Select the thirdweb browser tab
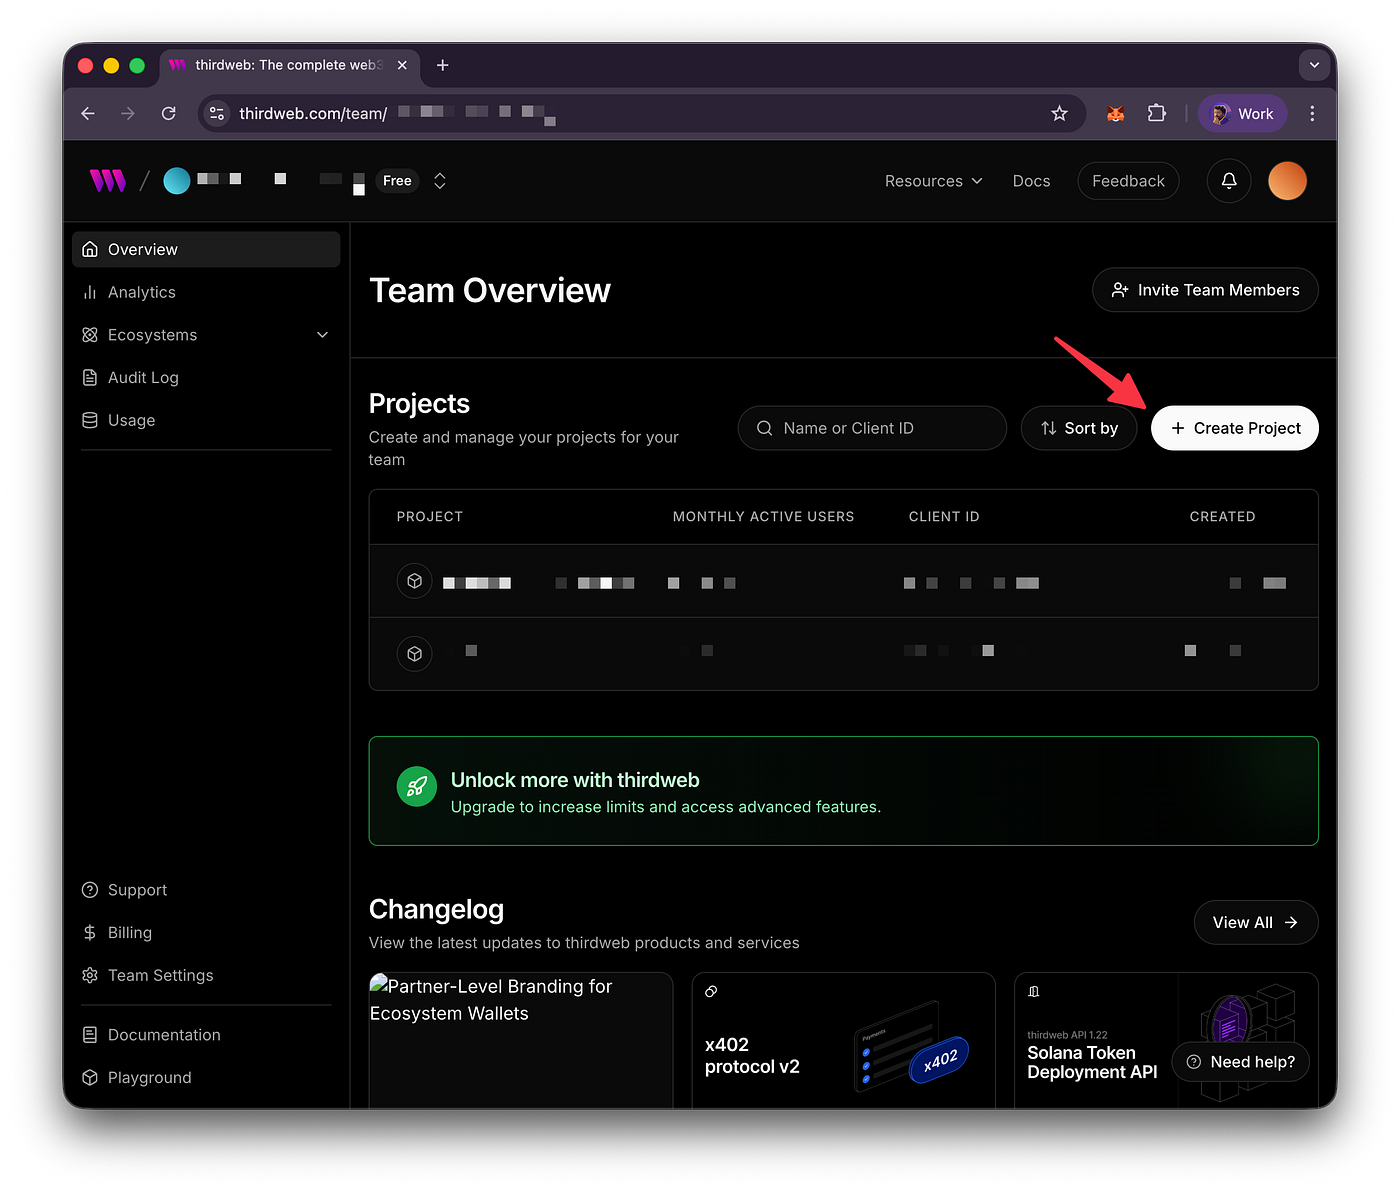This screenshot has height=1192, width=1400. click(290, 65)
